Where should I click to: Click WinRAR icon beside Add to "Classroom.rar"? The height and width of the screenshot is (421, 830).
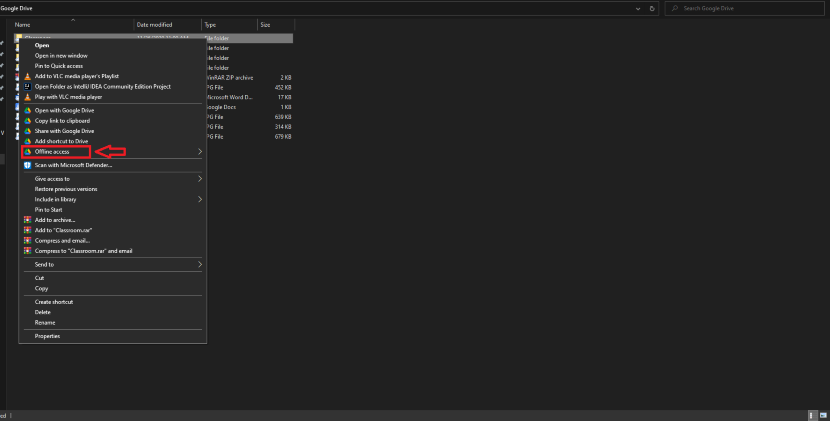28,230
